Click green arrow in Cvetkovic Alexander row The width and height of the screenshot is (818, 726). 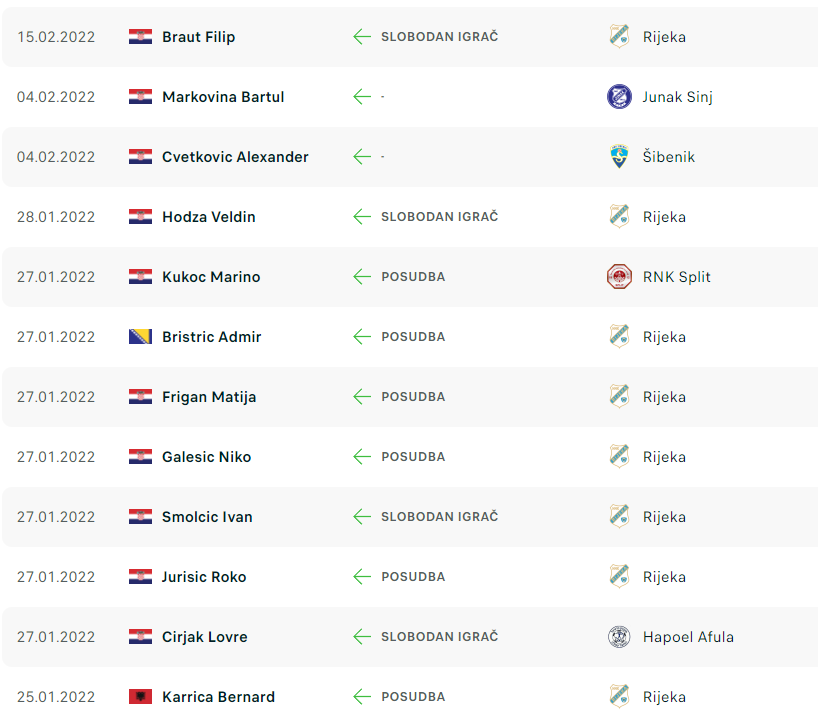[x=362, y=157]
